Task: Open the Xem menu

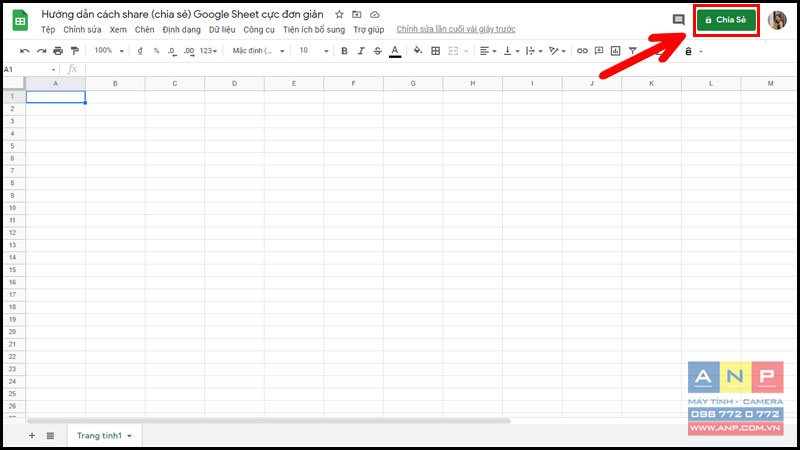Action: click(118, 30)
